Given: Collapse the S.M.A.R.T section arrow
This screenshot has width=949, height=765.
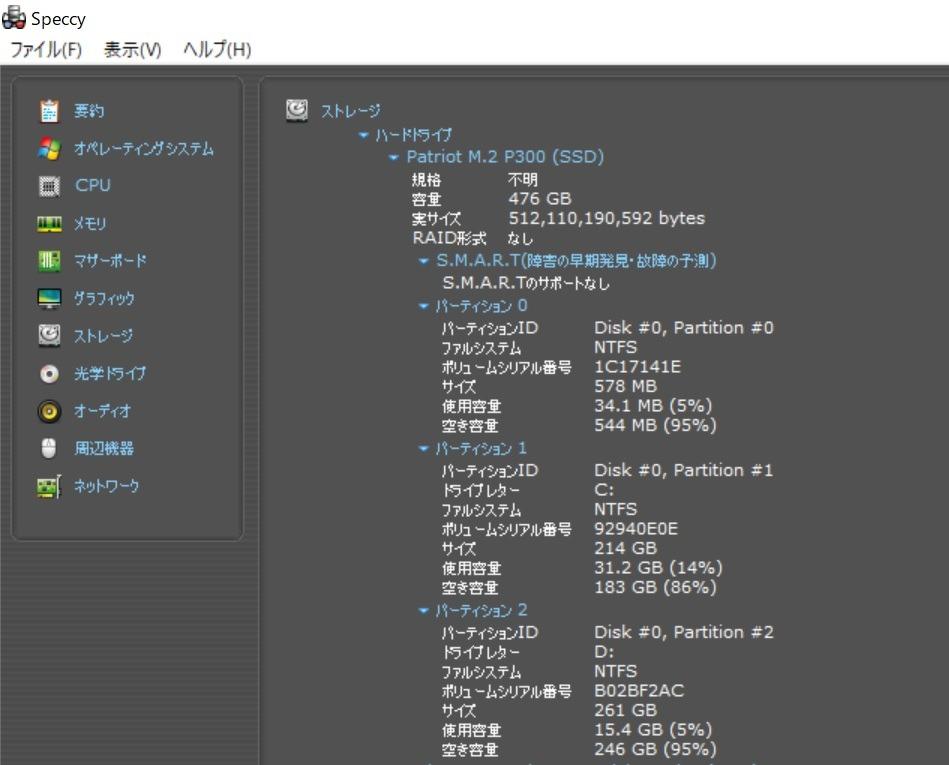Looking at the screenshot, I should point(424,261).
